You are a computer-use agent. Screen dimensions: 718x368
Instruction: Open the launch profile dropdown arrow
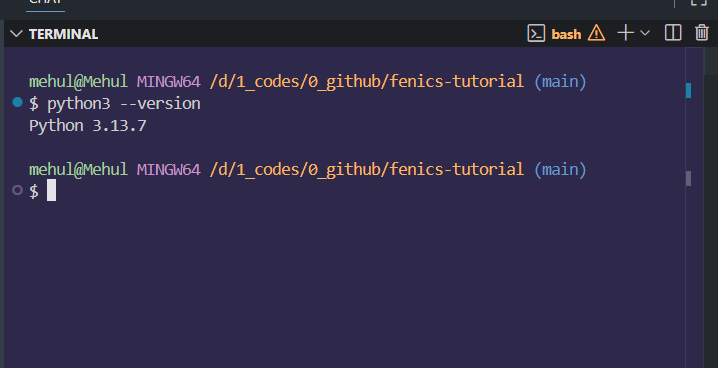[645, 33]
